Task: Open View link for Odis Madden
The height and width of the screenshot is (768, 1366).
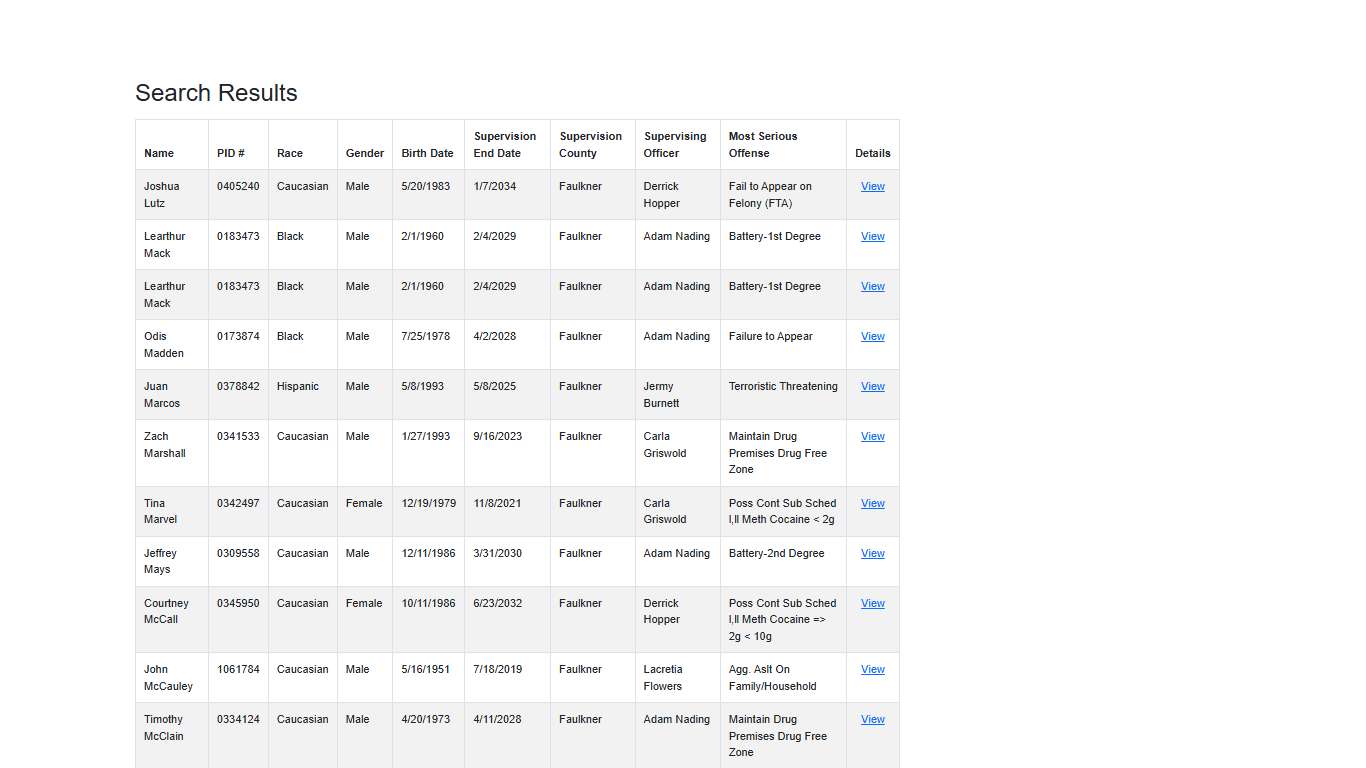Action: [872, 337]
